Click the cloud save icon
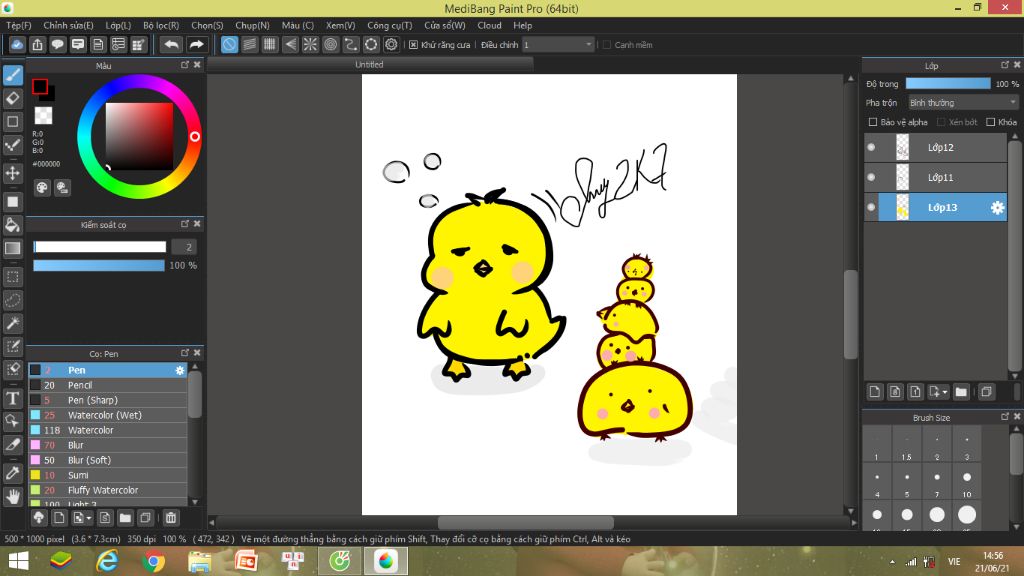 click(17, 44)
